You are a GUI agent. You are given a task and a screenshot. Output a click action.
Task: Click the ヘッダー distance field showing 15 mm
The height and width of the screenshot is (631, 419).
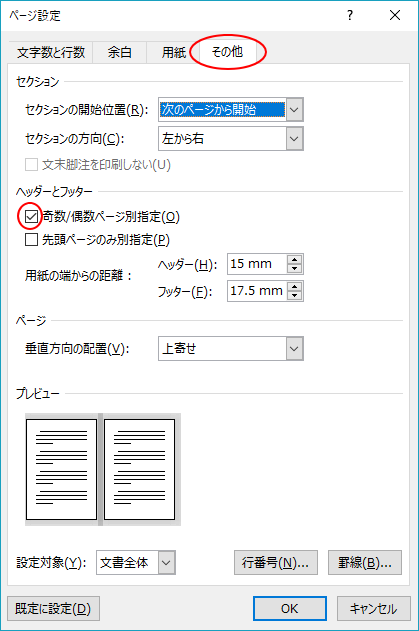tap(258, 264)
